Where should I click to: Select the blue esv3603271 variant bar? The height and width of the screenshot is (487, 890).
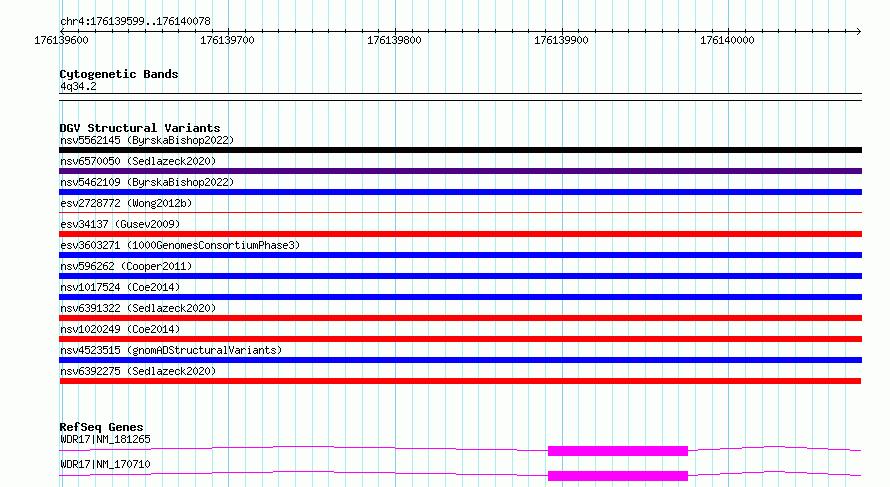click(460, 255)
